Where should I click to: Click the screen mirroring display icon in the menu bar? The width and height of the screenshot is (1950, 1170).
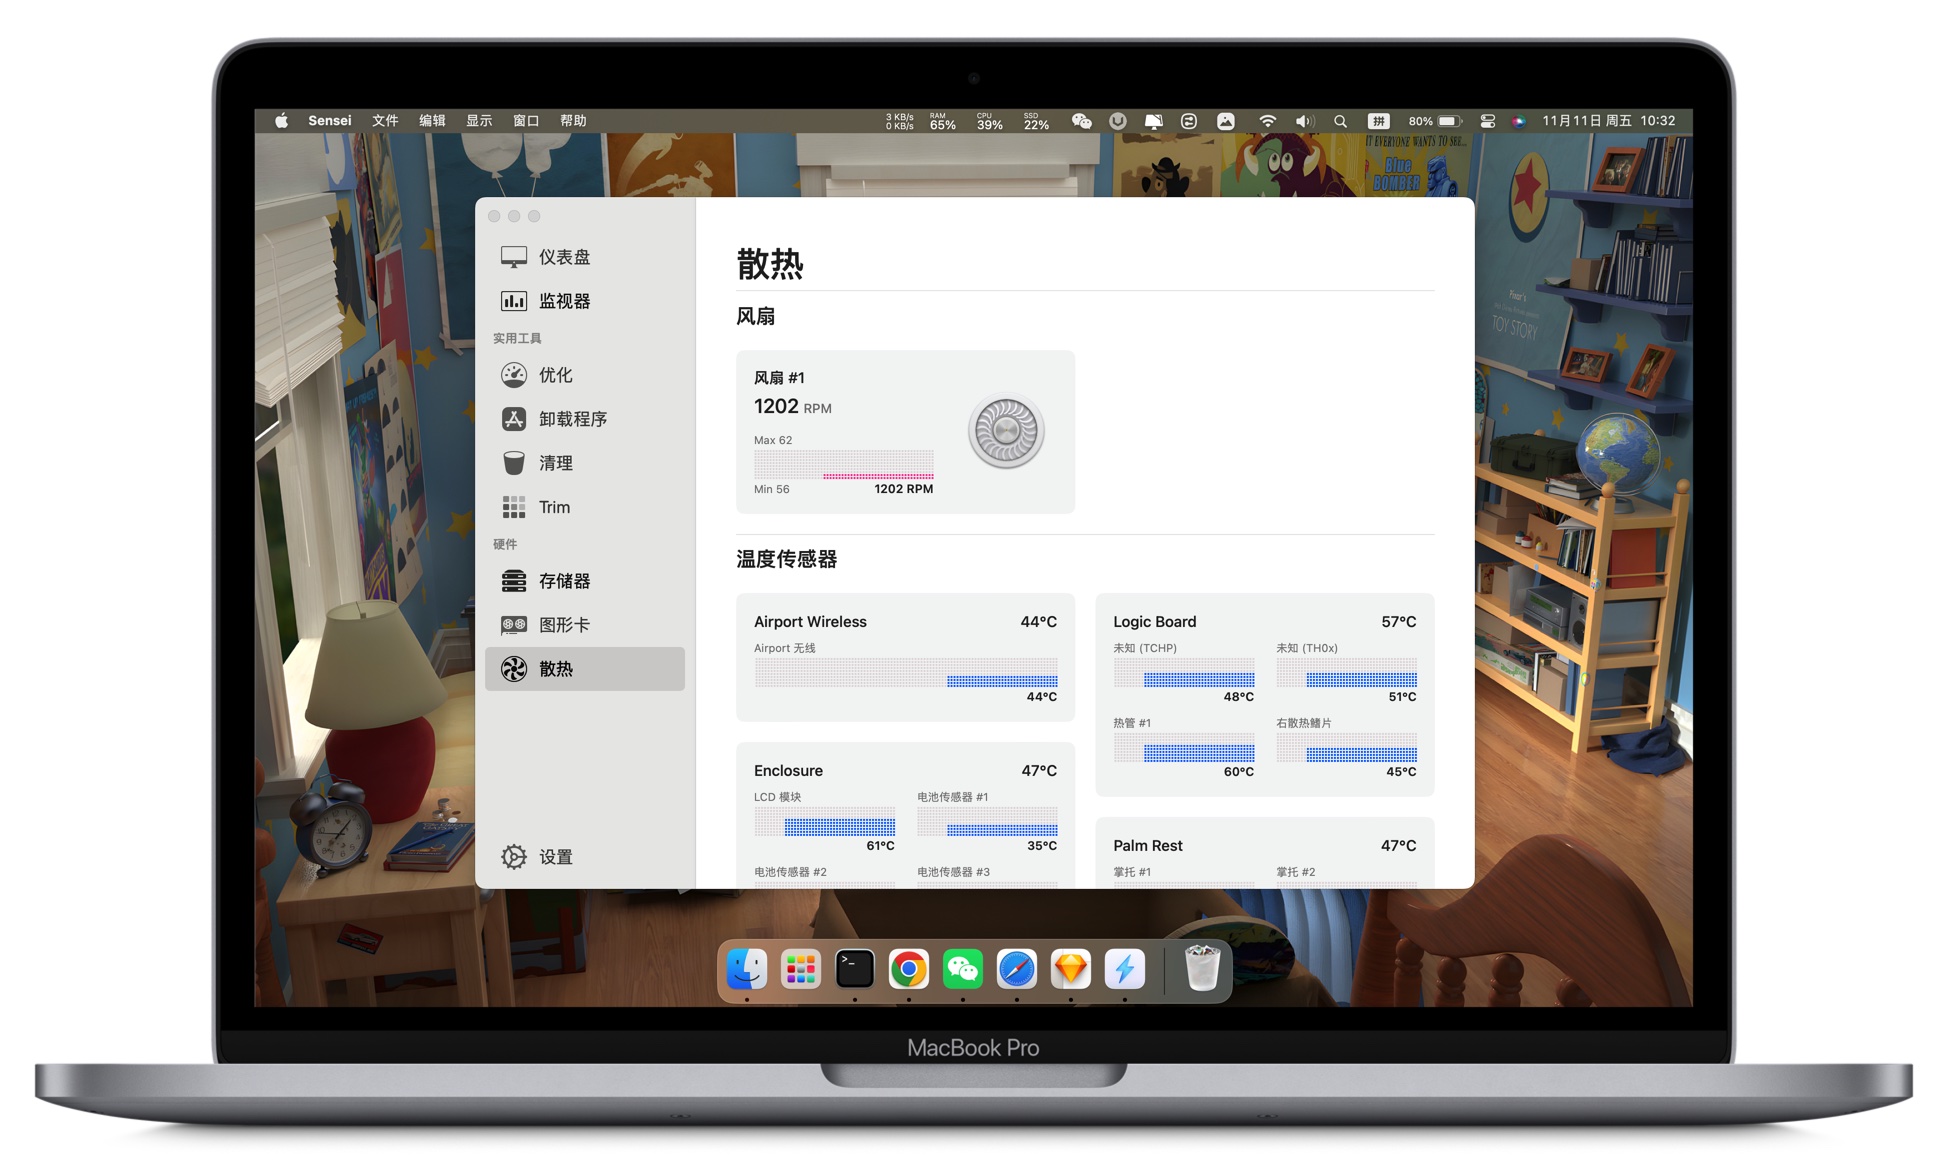1153,121
